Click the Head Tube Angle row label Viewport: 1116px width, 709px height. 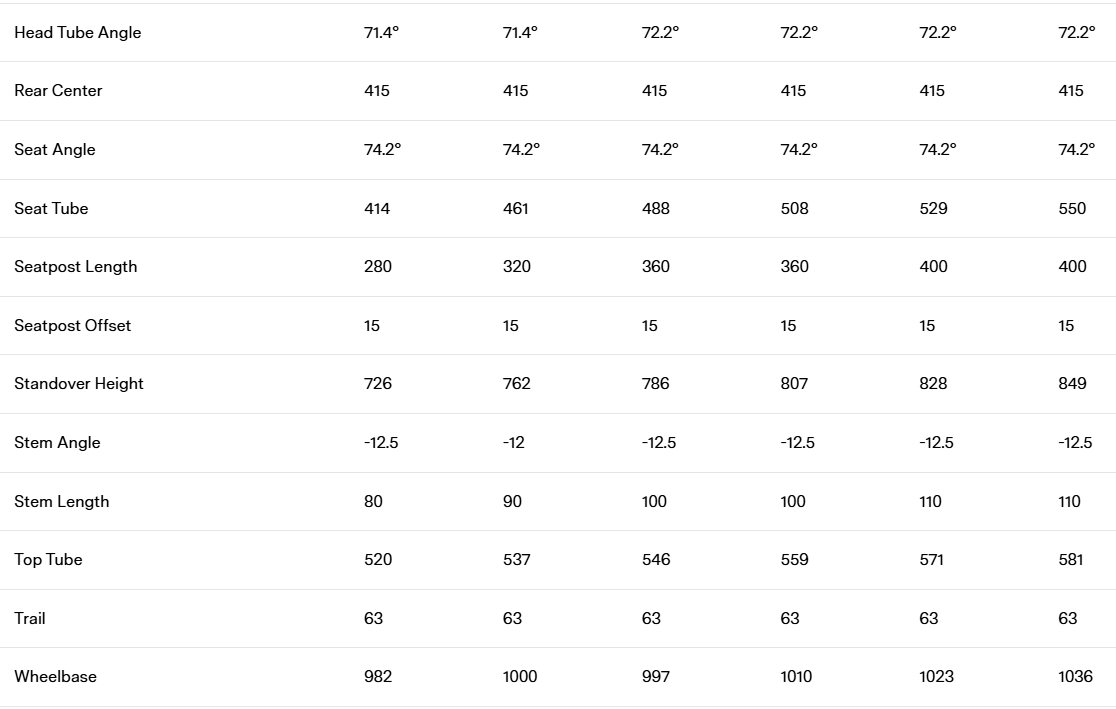tap(78, 32)
